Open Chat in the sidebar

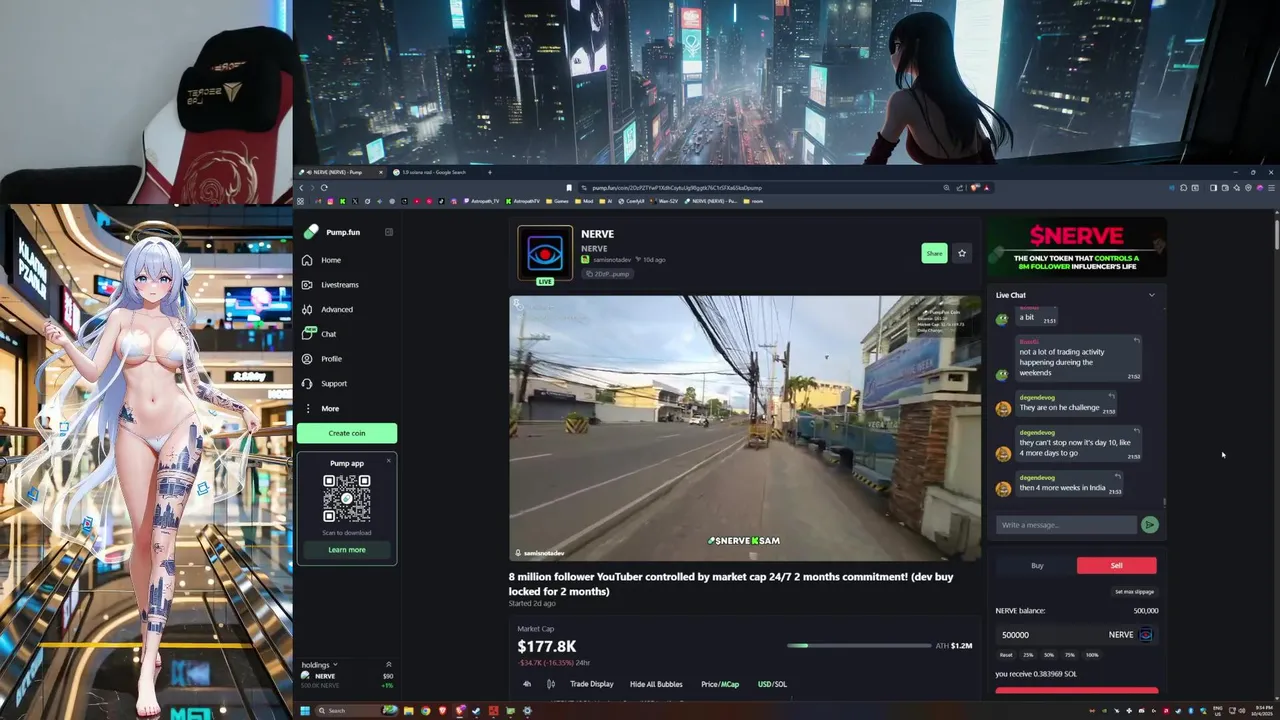328,334
